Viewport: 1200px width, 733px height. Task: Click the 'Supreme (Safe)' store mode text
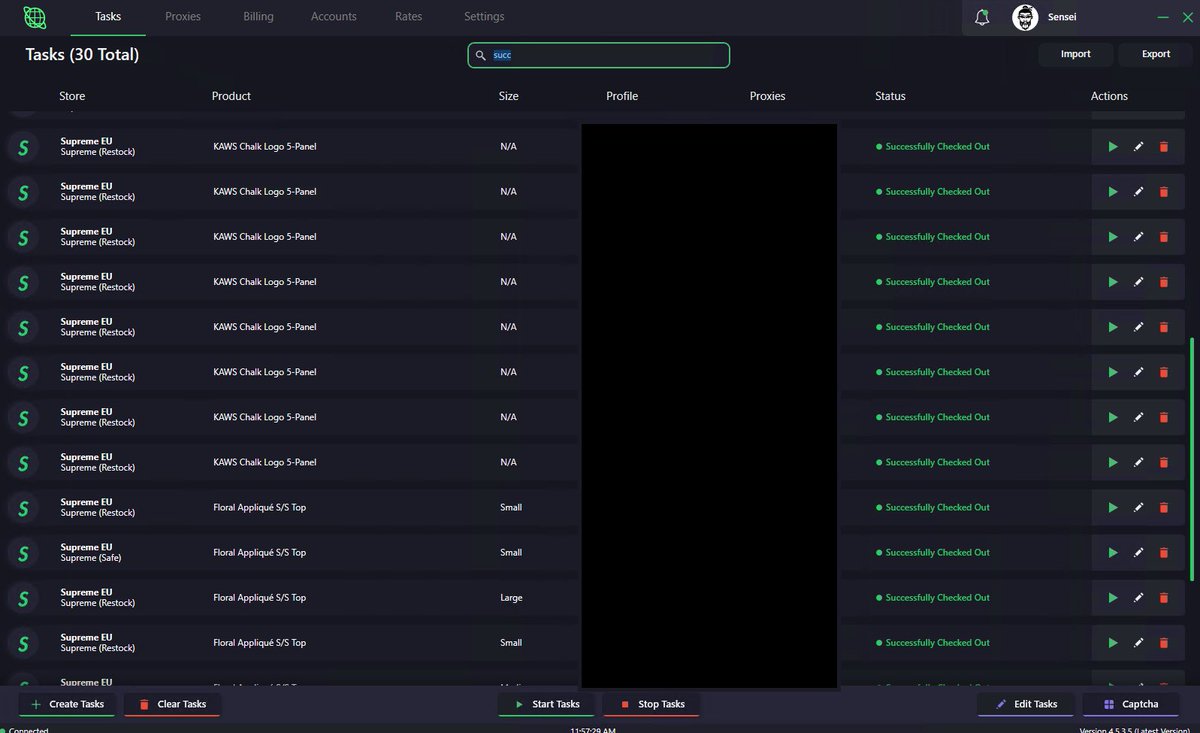pos(93,558)
